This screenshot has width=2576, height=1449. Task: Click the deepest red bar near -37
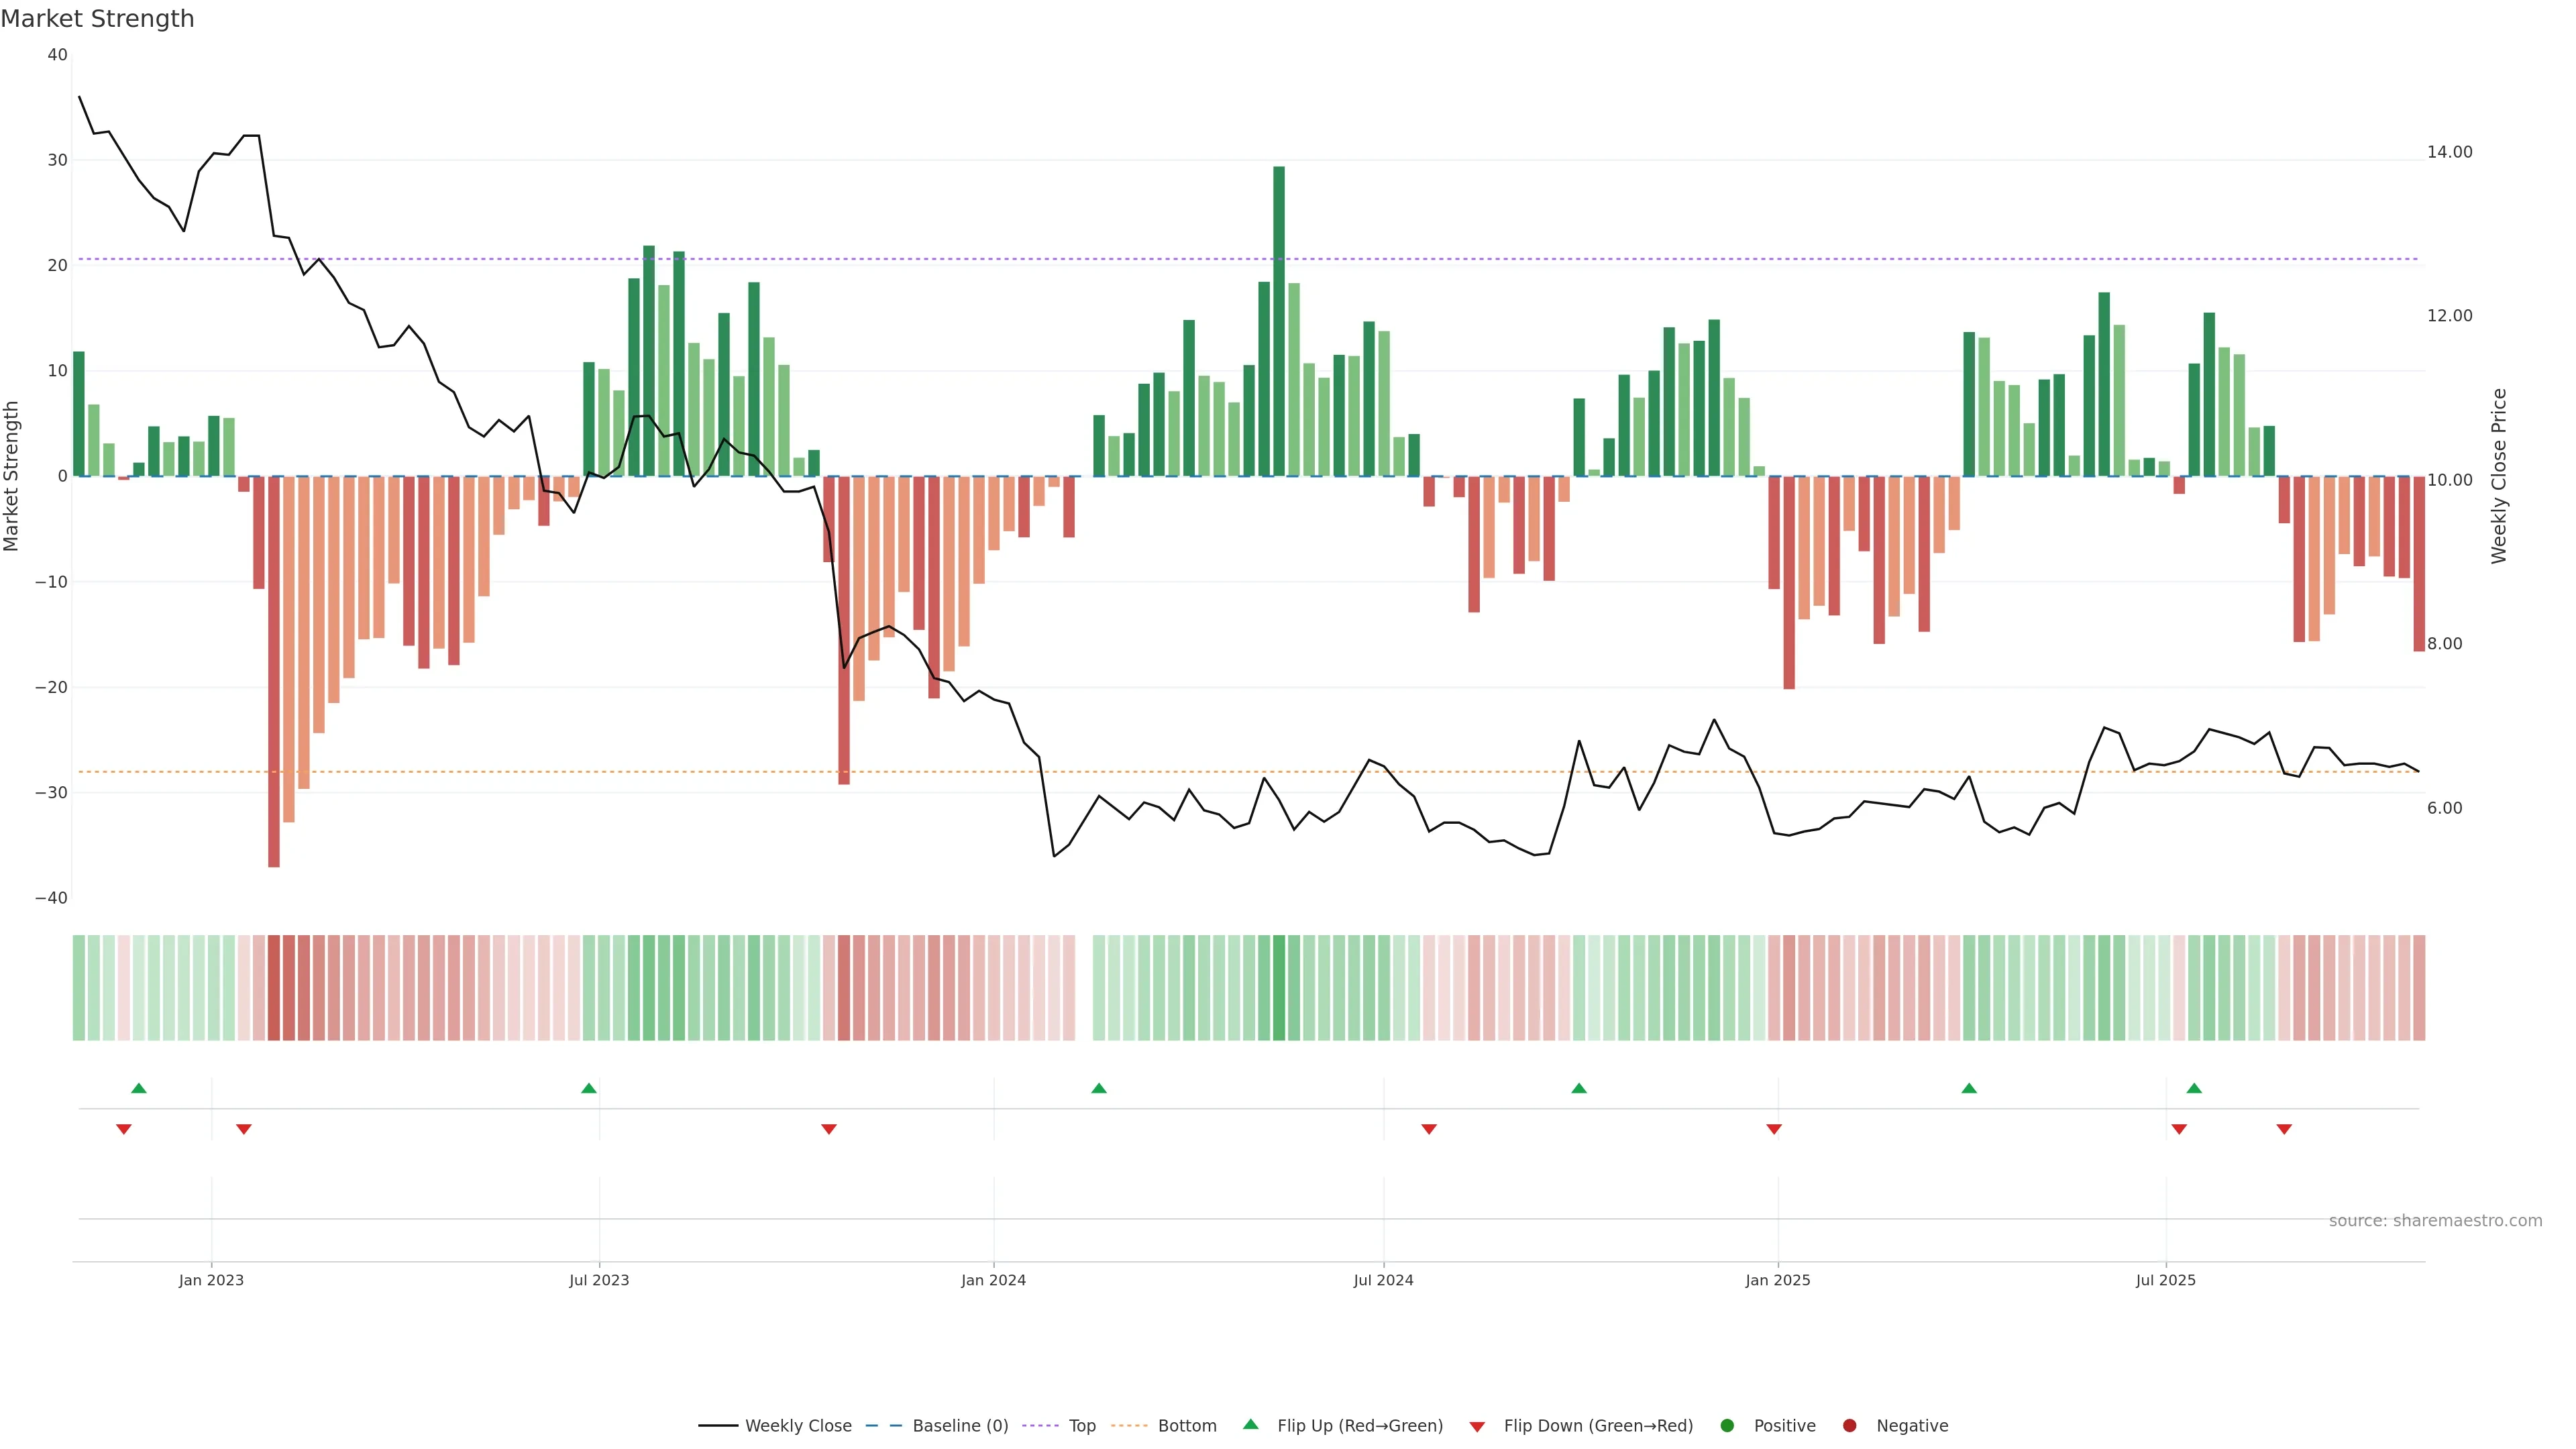pos(274,670)
